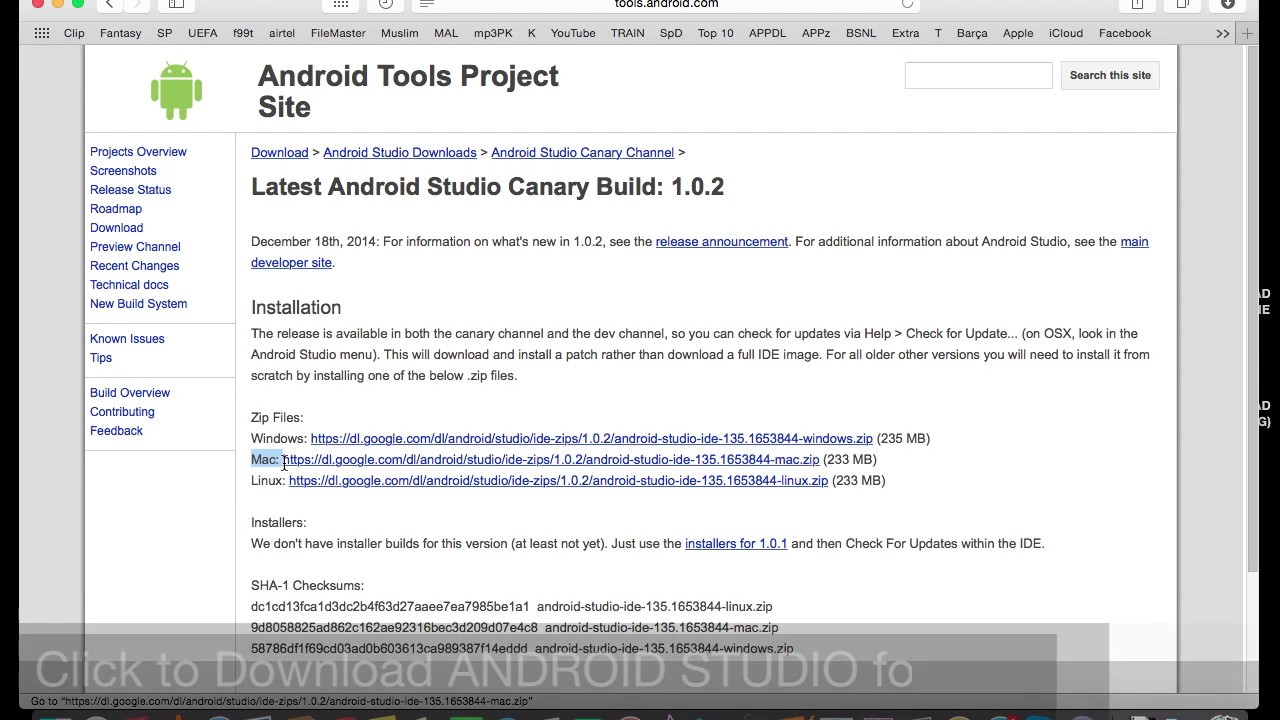The width and height of the screenshot is (1280, 720).
Task: Open Feedback in the sidebar
Action: (x=116, y=431)
